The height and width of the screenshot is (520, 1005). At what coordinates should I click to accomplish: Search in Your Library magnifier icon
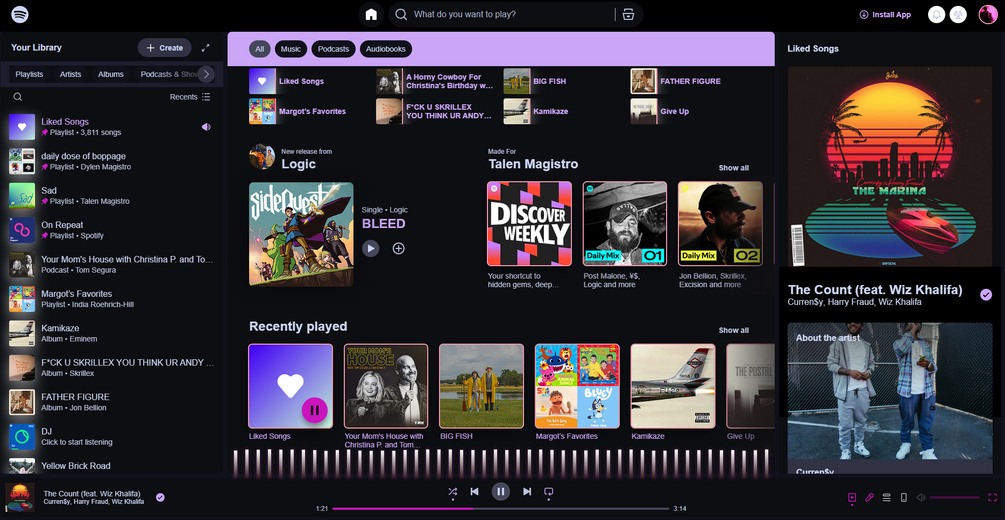[18, 97]
